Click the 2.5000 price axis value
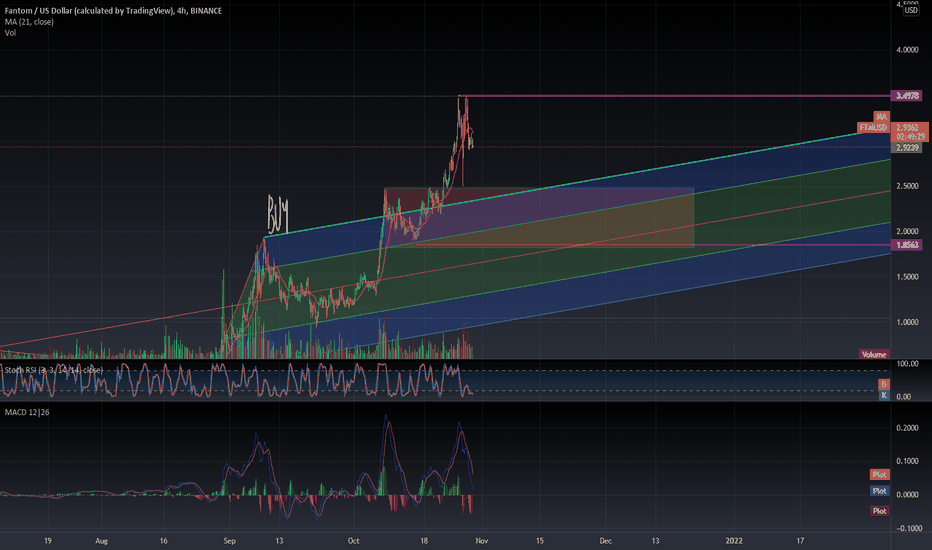 (907, 186)
